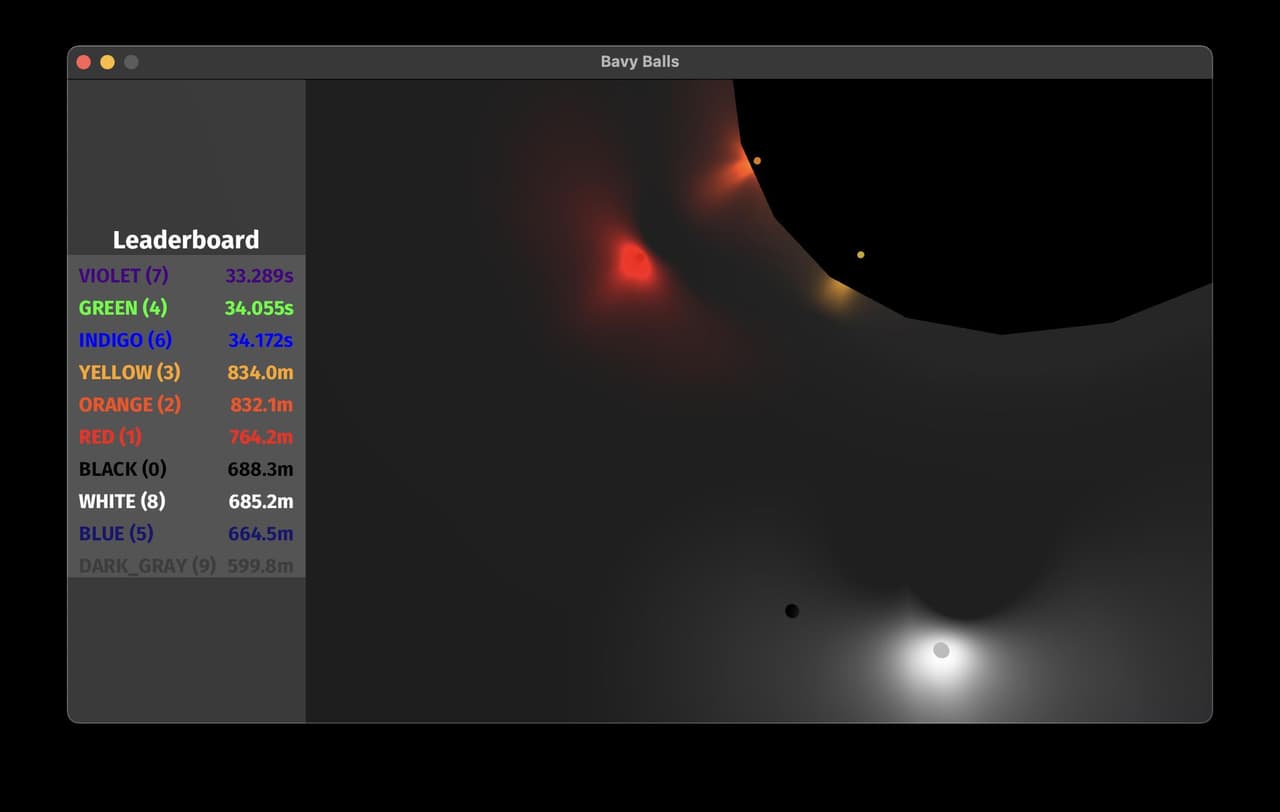Click the 832.1m distance value

point(261,404)
